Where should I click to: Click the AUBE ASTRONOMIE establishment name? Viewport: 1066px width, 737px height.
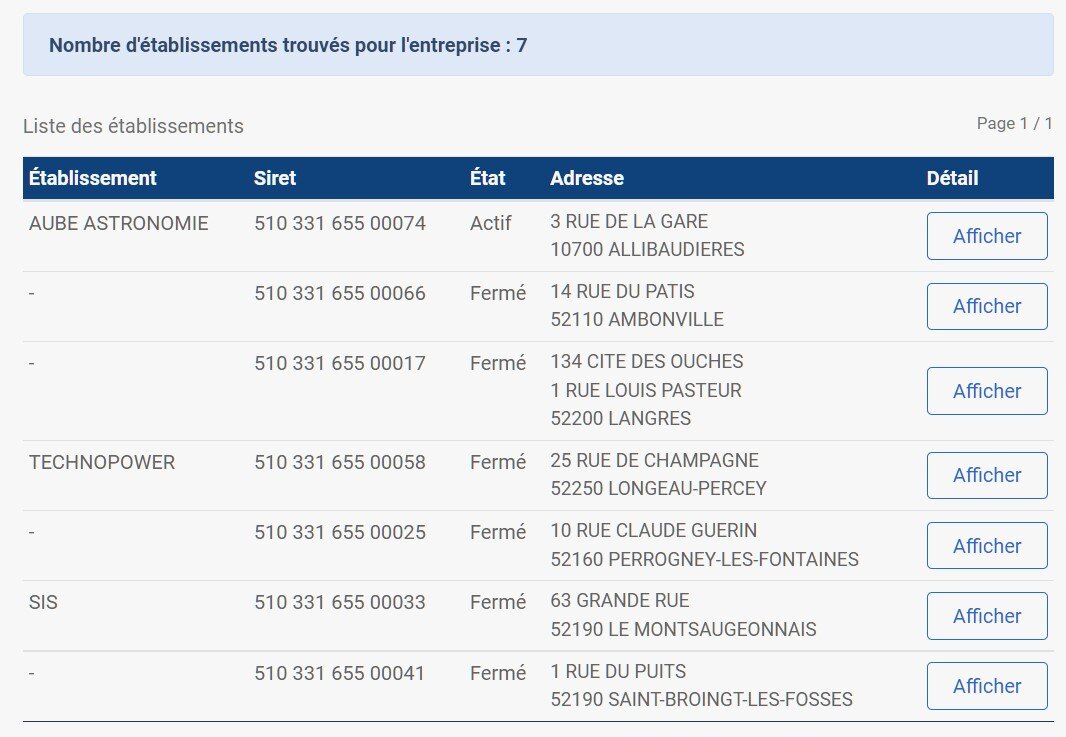(119, 223)
